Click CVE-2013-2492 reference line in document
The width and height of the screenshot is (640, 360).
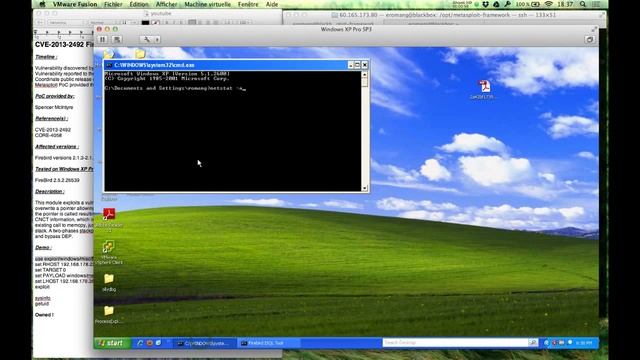(53, 130)
